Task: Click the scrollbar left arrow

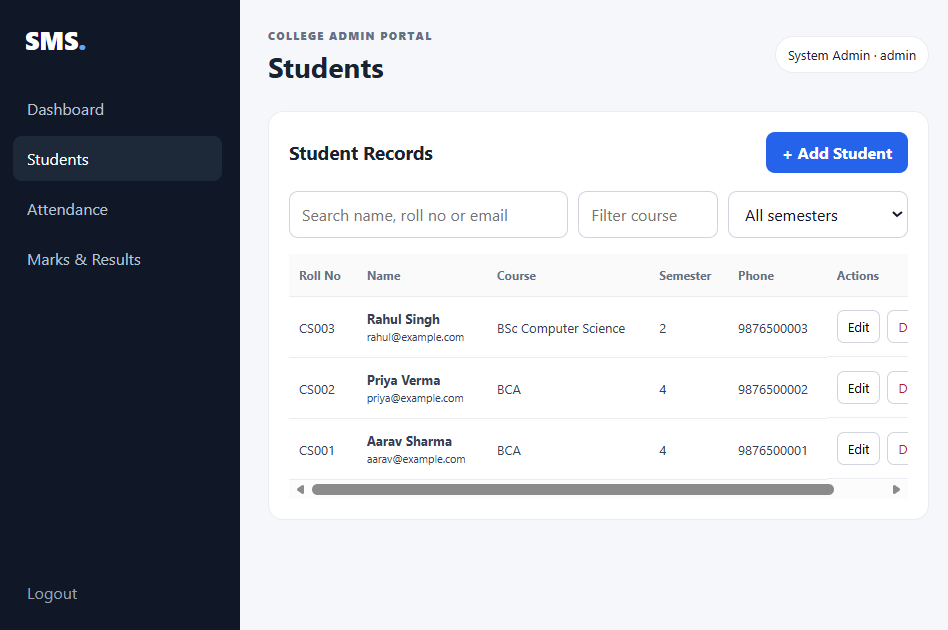Action: [300, 490]
